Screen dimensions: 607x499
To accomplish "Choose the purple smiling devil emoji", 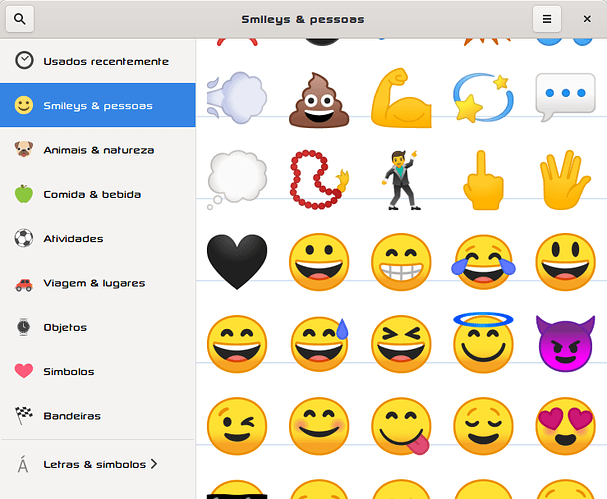I will pos(565,343).
